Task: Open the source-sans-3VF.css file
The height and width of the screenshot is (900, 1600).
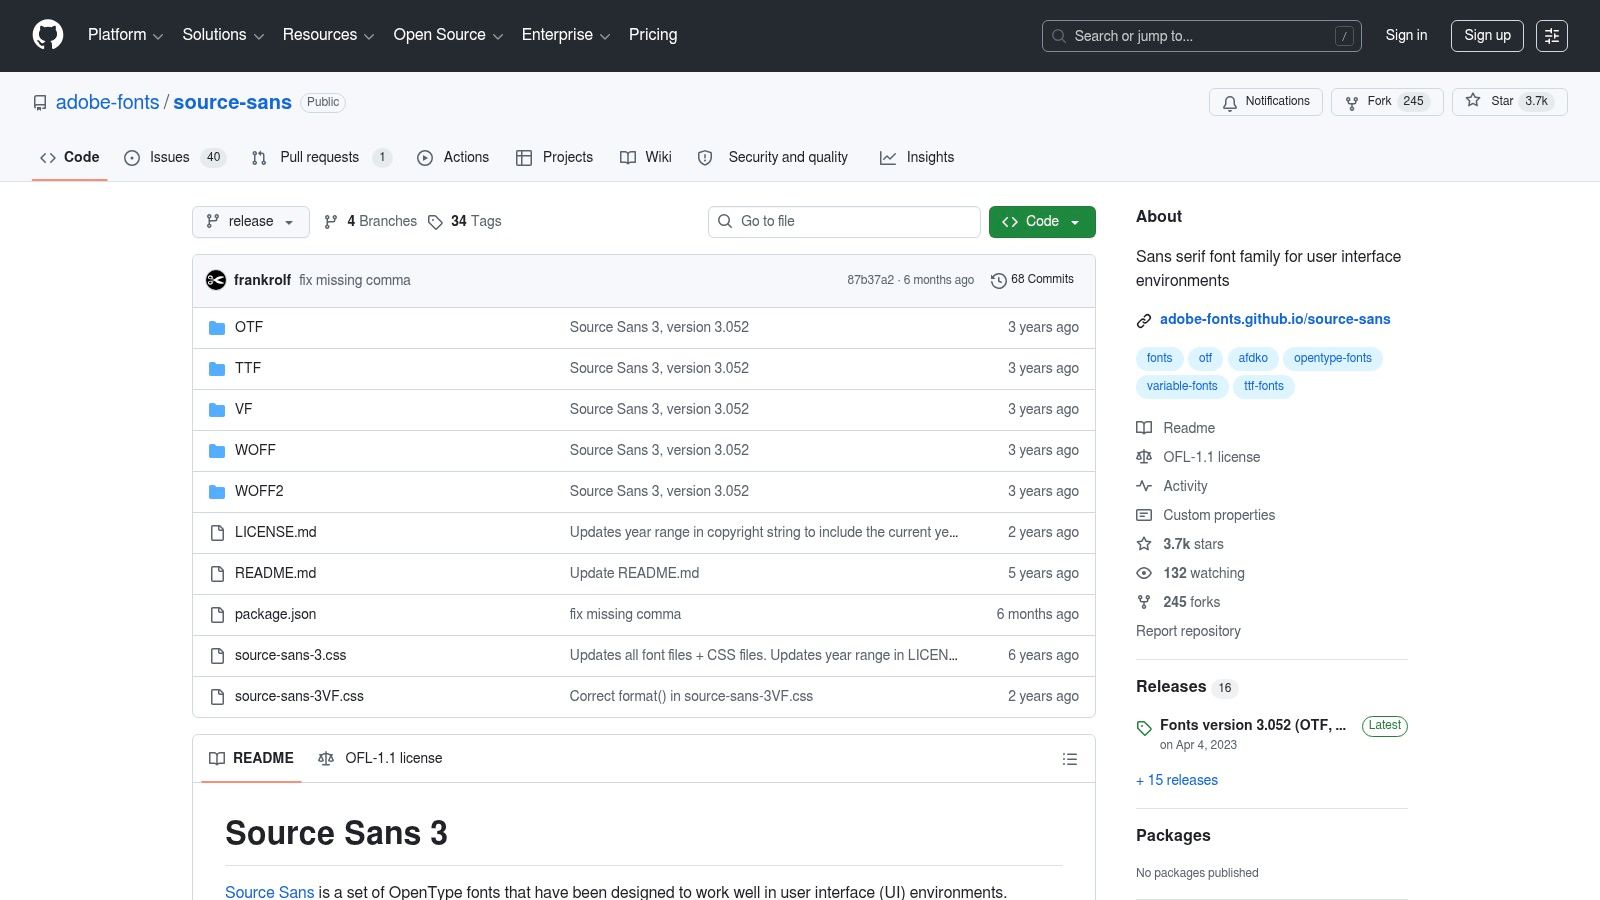Action: (299, 697)
